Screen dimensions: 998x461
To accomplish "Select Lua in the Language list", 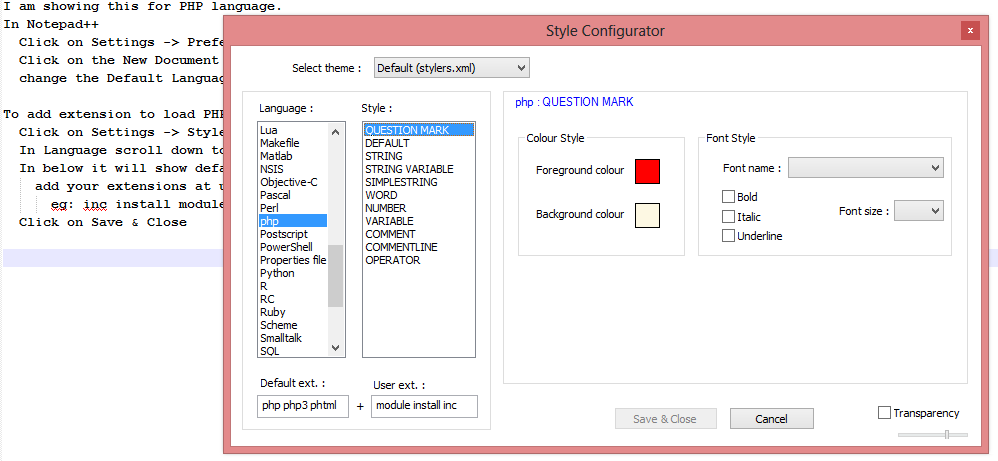I will point(292,130).
